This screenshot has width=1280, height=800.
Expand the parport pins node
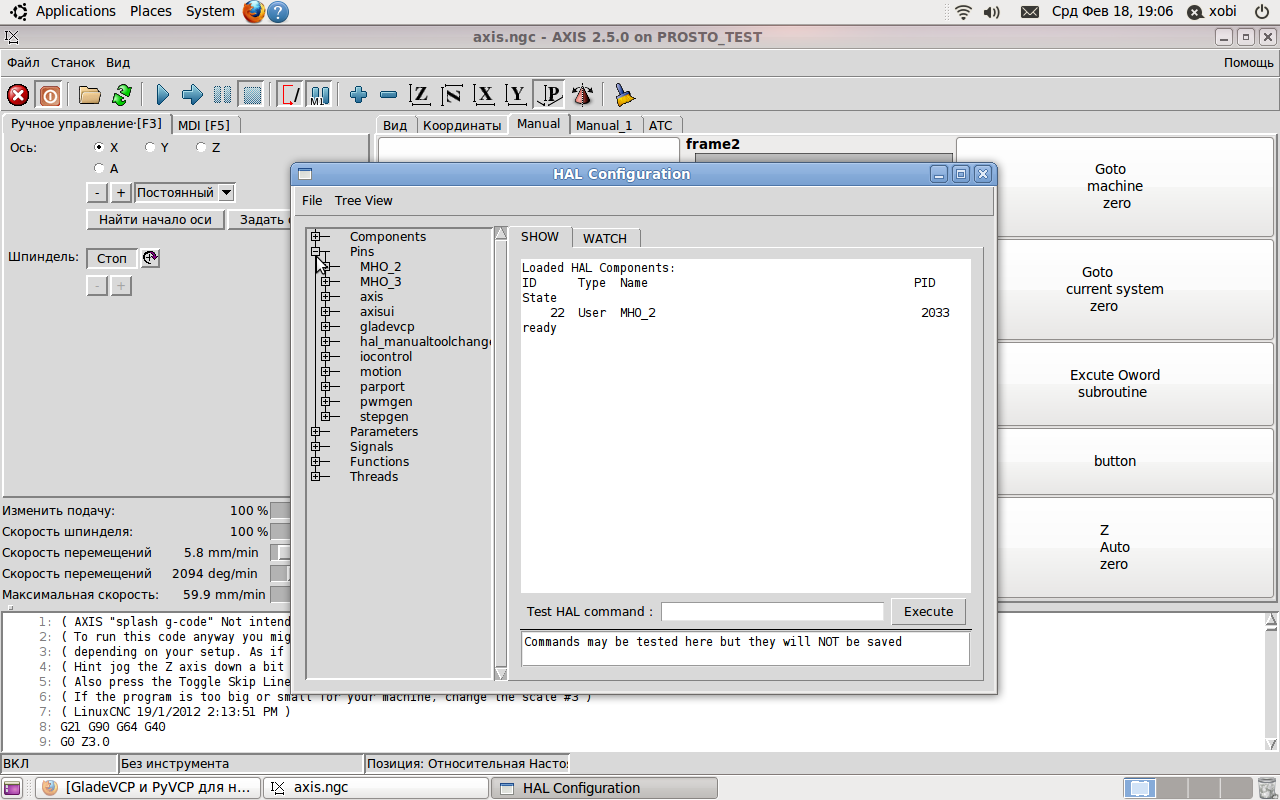(x=326, y=387)
